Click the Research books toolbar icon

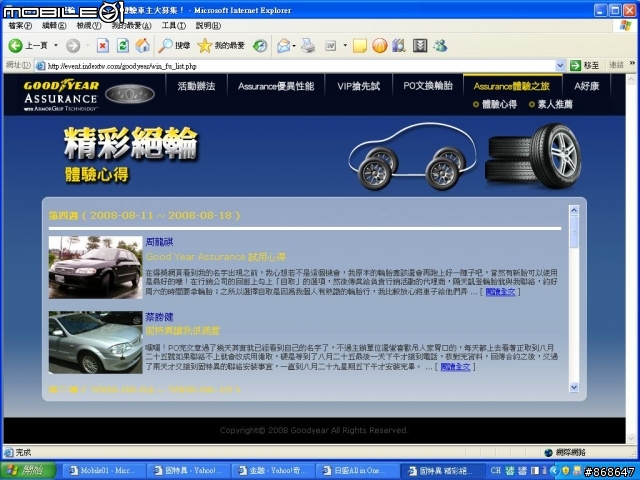(x=399, y=45)
